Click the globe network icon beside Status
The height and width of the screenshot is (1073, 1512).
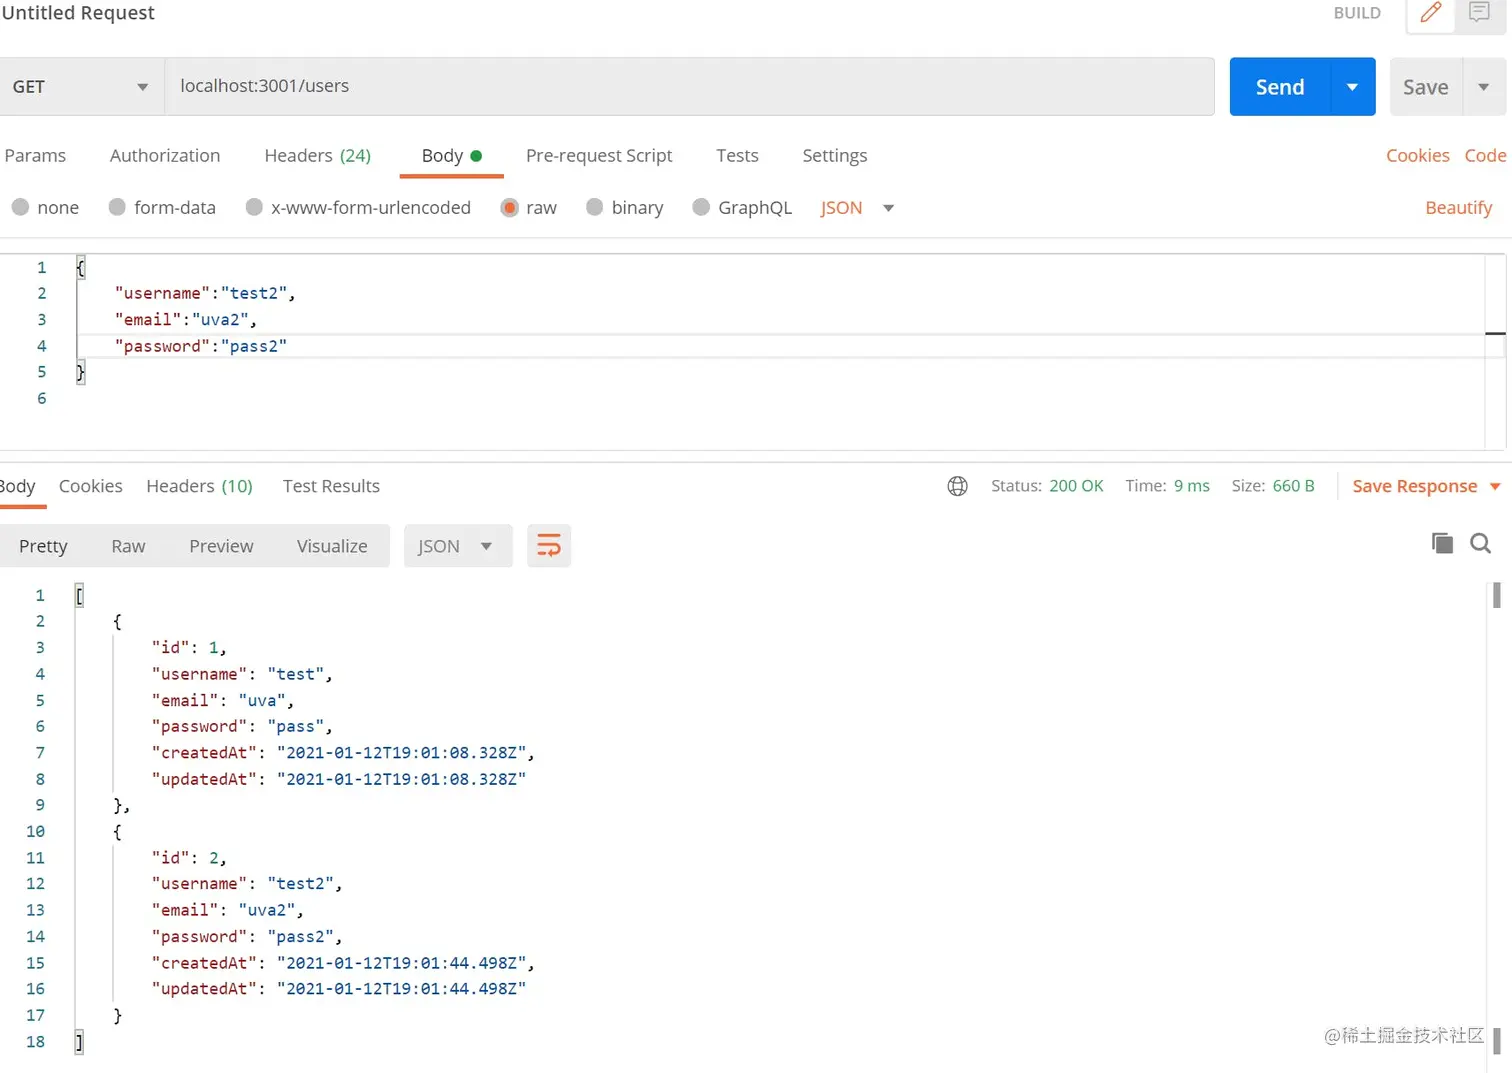point(957,486)
